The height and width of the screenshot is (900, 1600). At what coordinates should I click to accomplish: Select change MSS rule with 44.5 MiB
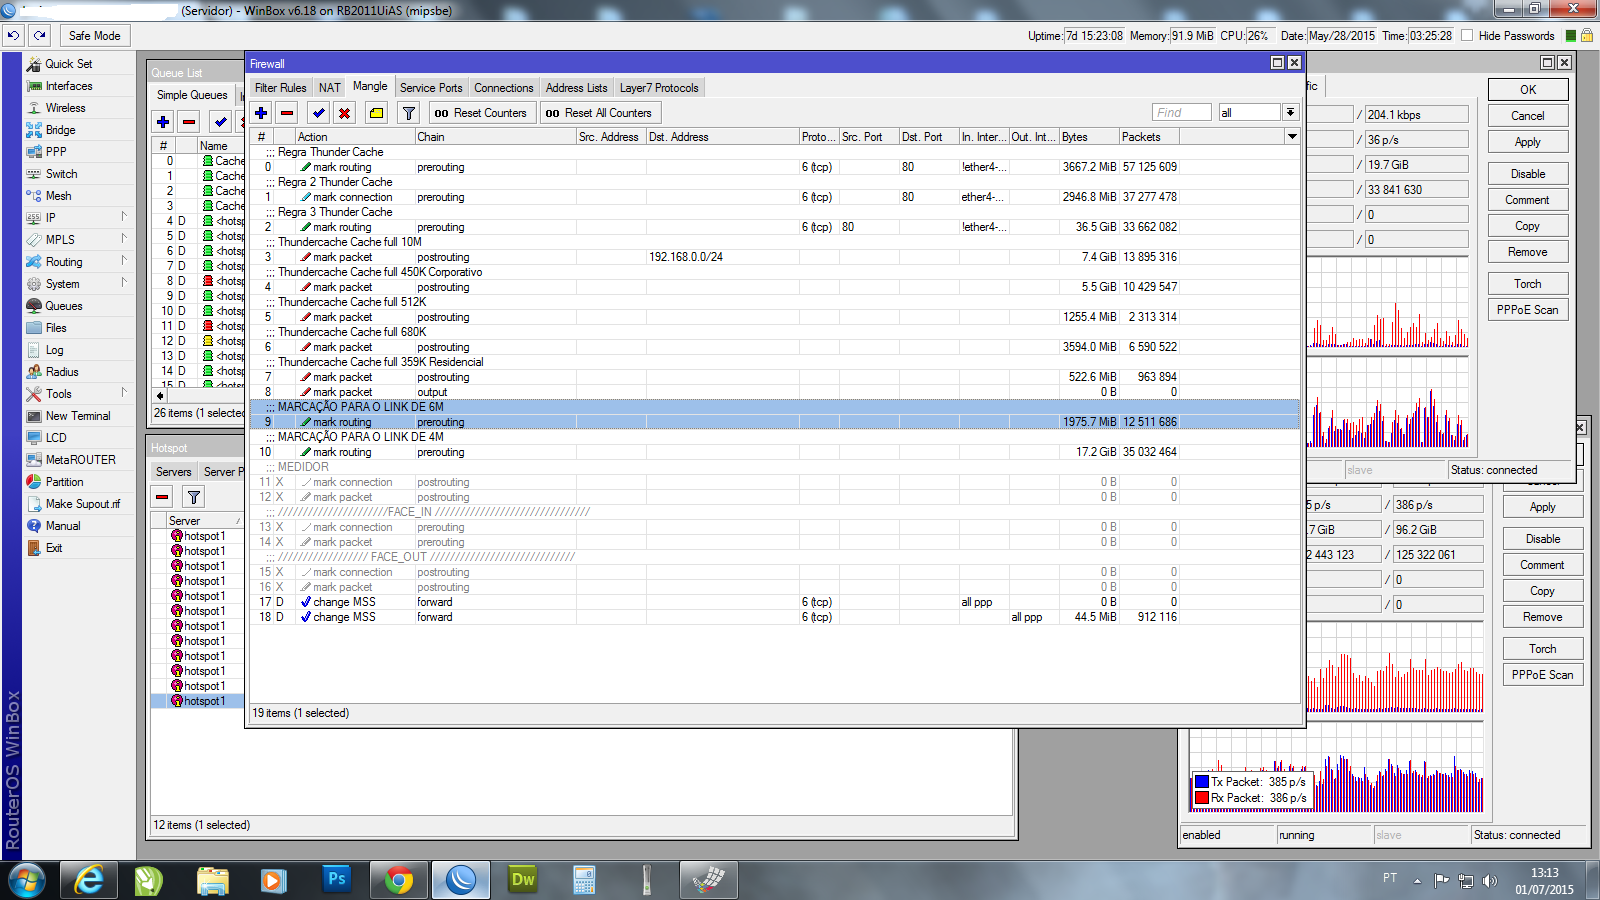click(775, 617)
